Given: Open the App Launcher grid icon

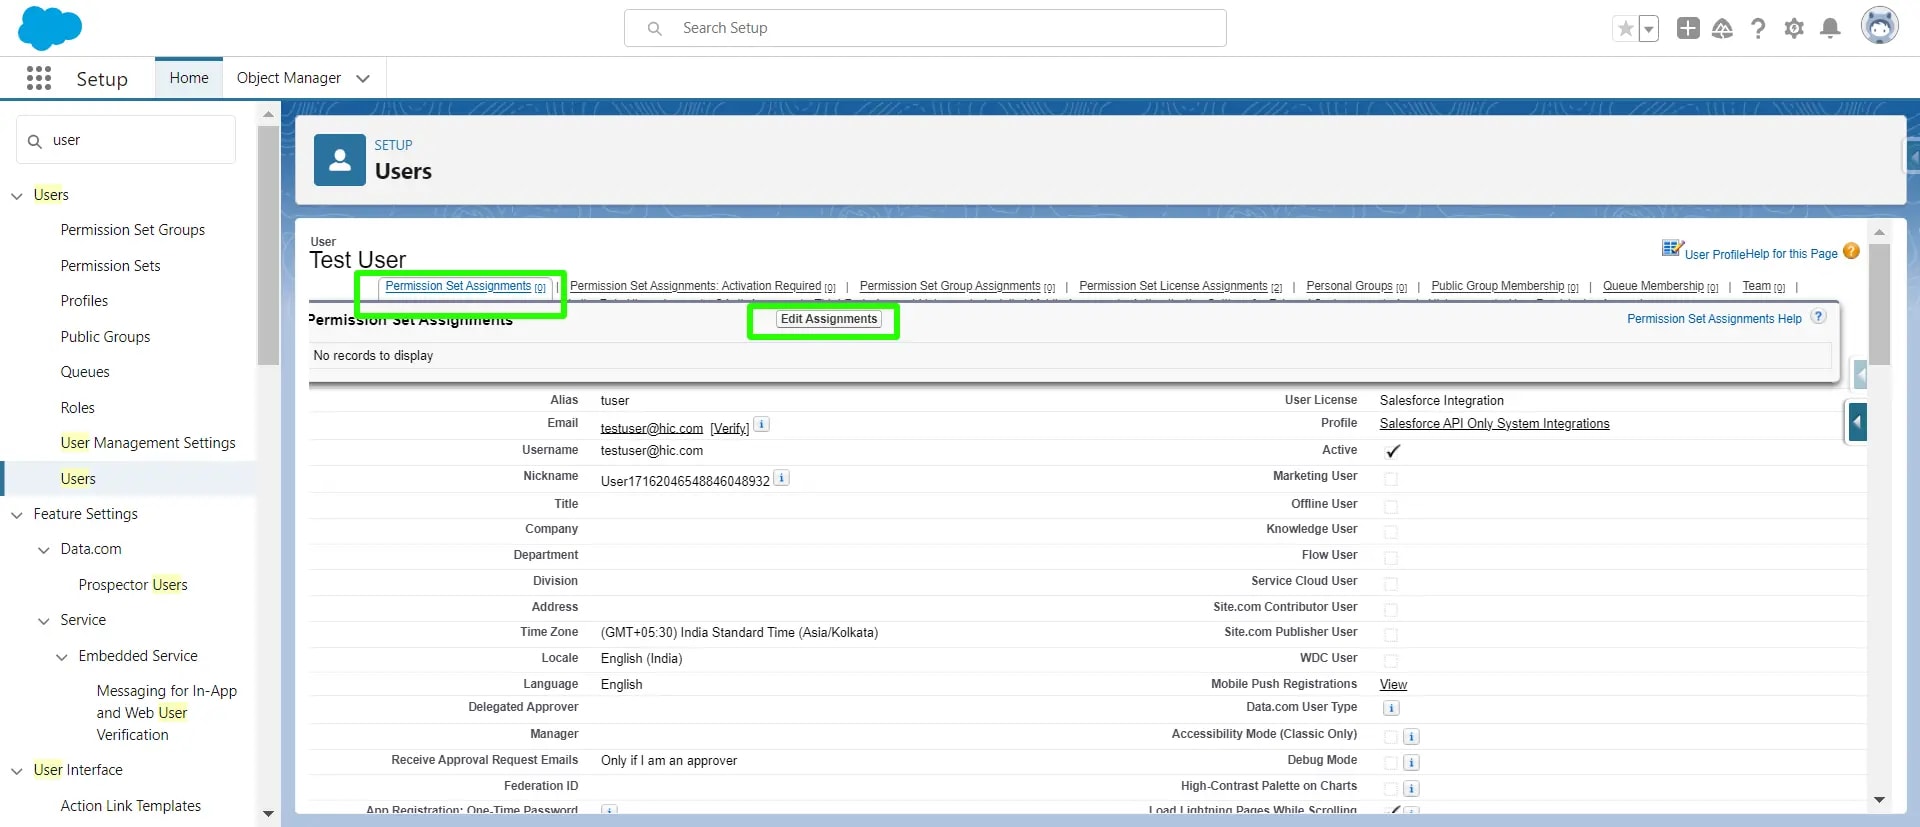Looking at the screenshot, I should (39, 78).
